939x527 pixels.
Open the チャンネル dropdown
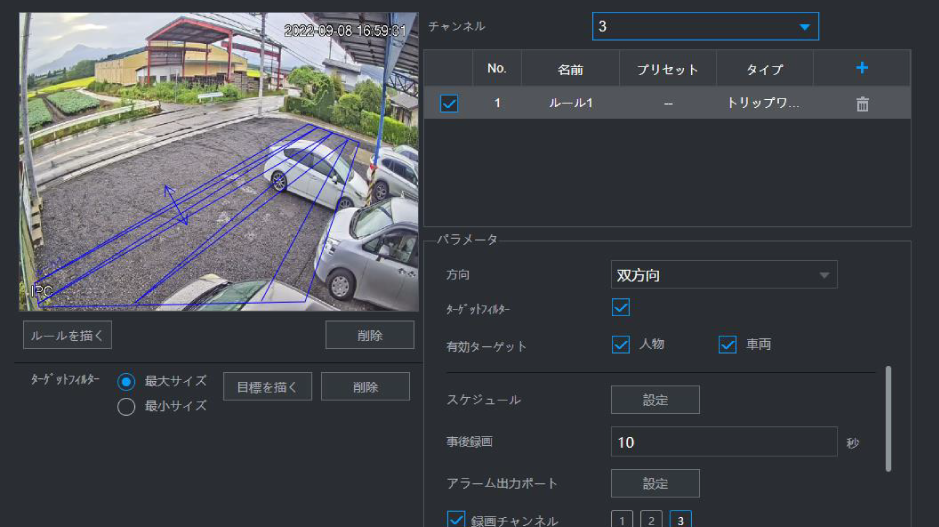coord(705,26)
